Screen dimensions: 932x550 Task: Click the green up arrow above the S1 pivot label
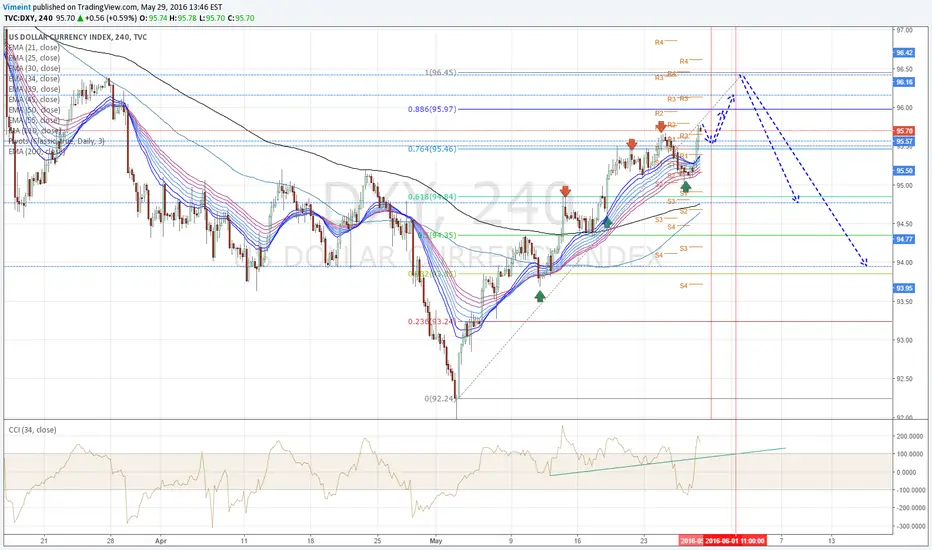tap(686, 187)
